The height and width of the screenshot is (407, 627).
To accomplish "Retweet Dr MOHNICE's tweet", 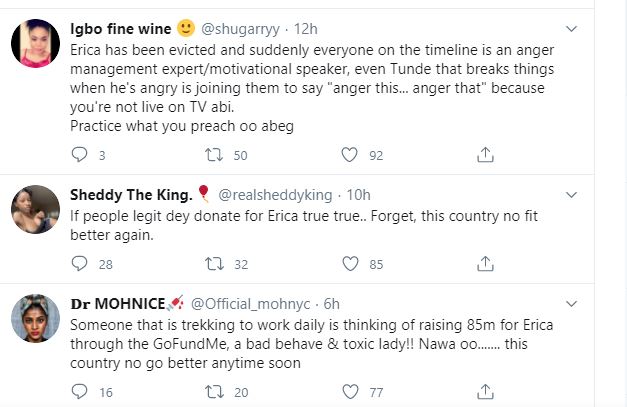I will 213,392.
